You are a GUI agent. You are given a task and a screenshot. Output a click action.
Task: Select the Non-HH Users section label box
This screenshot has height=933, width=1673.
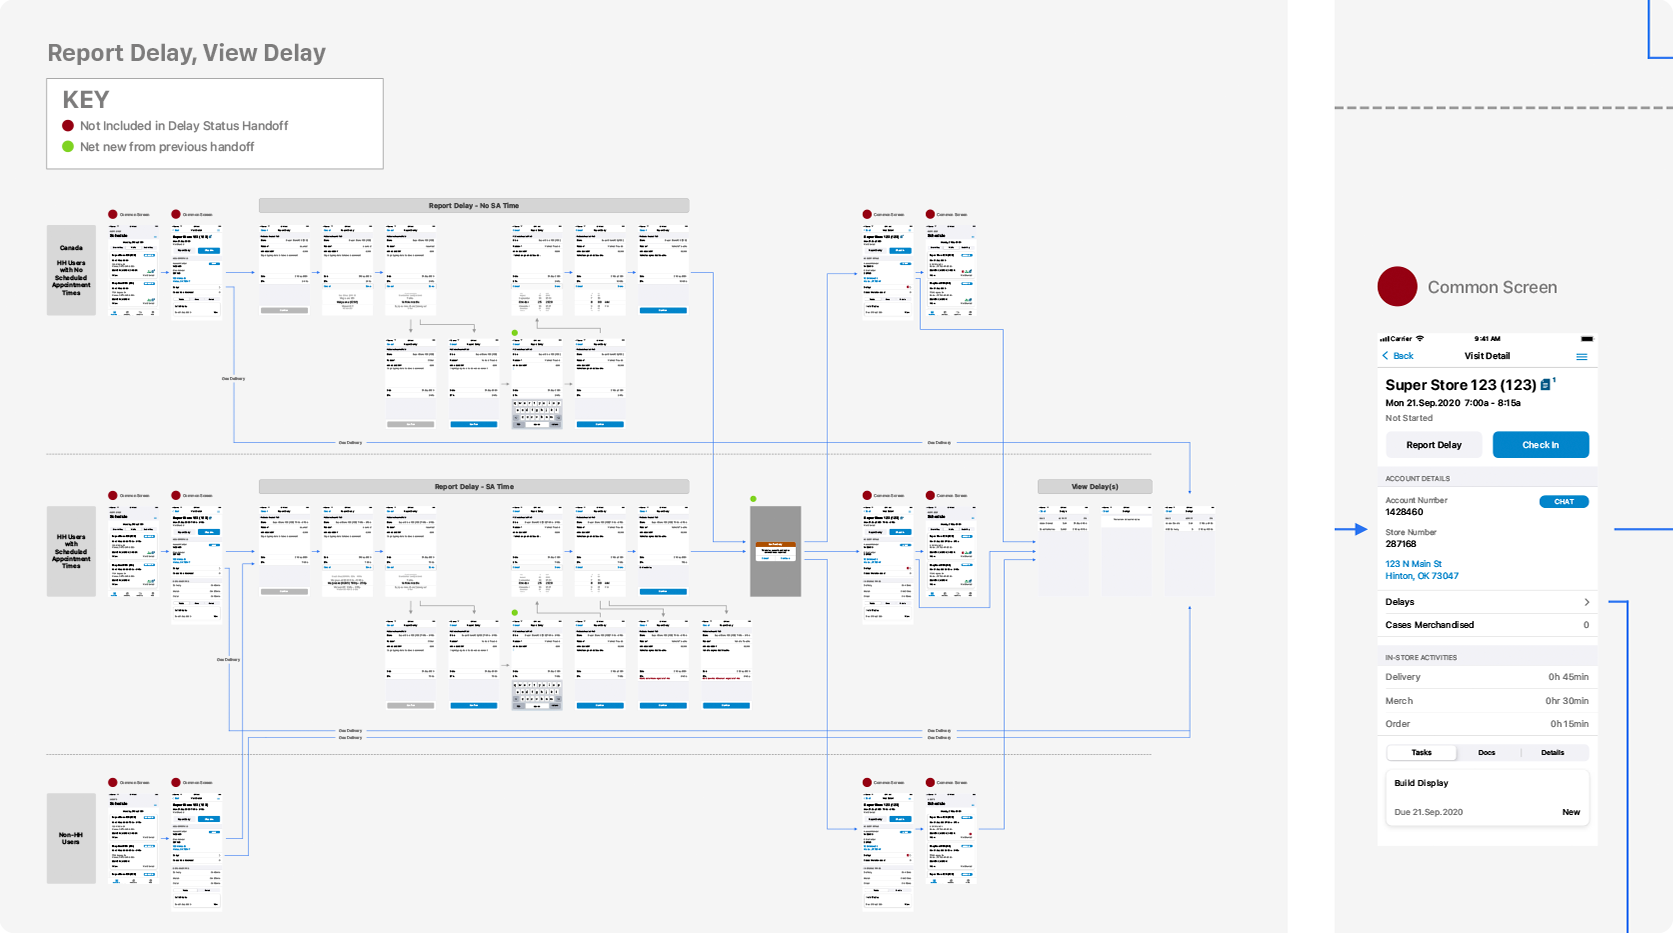point(71,838)
